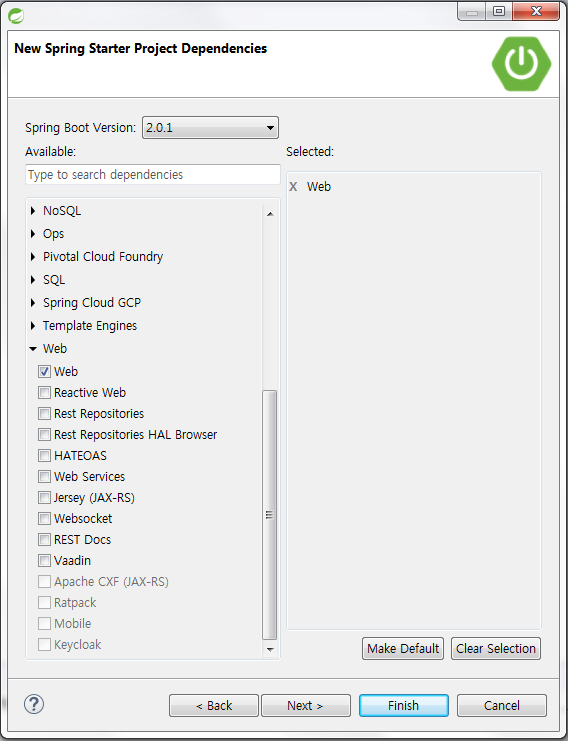Remove Web using the X icon in Selected
568x741 pixels.
point(293,187)
